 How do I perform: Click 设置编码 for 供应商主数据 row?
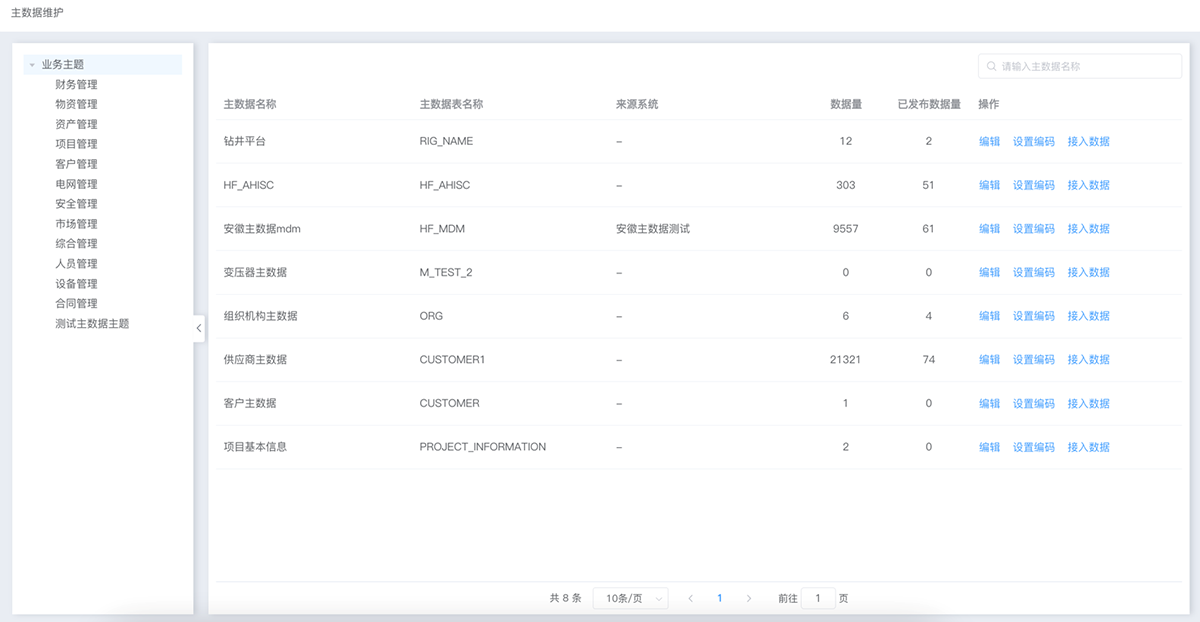tap(1034, 359)
